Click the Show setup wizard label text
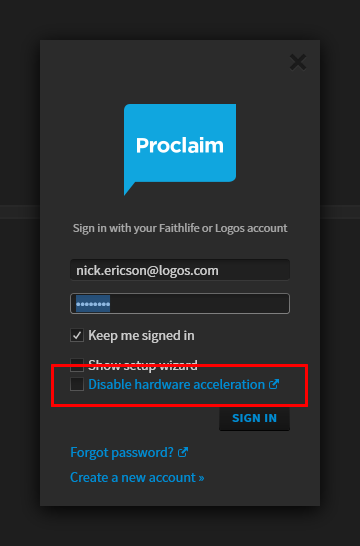 pyautogui.click(x=143, y=365)
